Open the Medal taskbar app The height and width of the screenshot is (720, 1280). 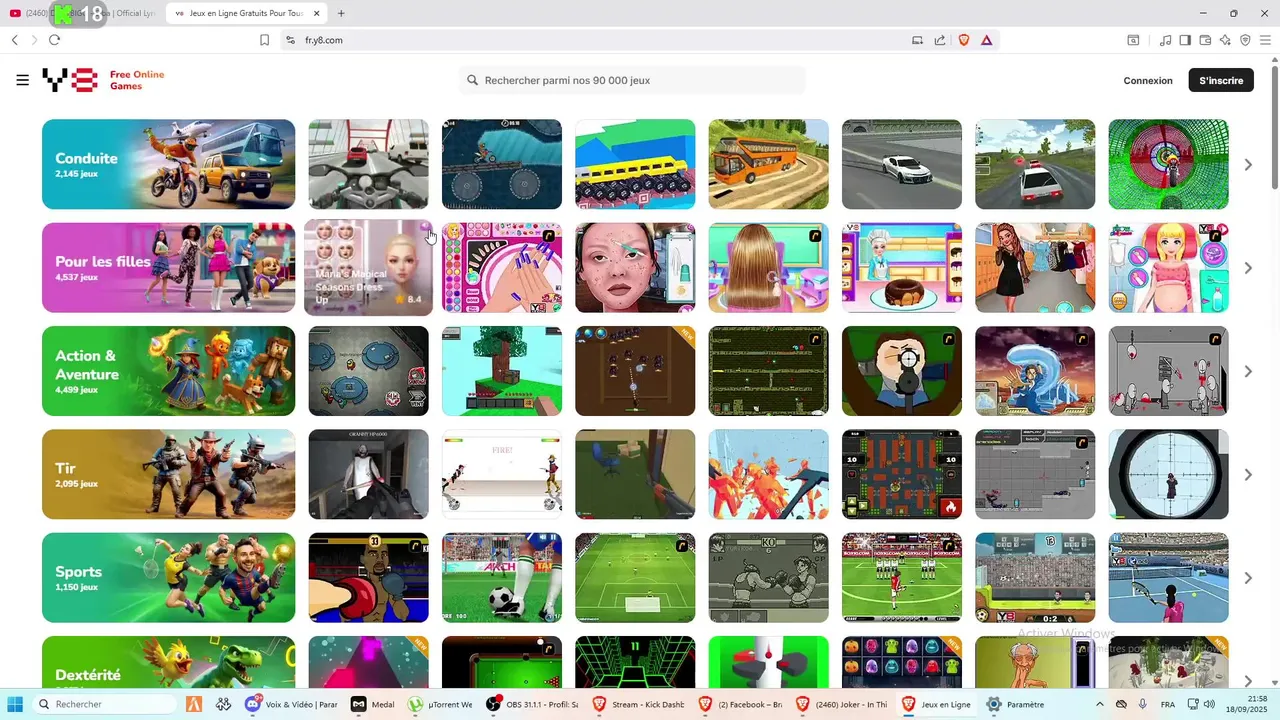[373, 704]
